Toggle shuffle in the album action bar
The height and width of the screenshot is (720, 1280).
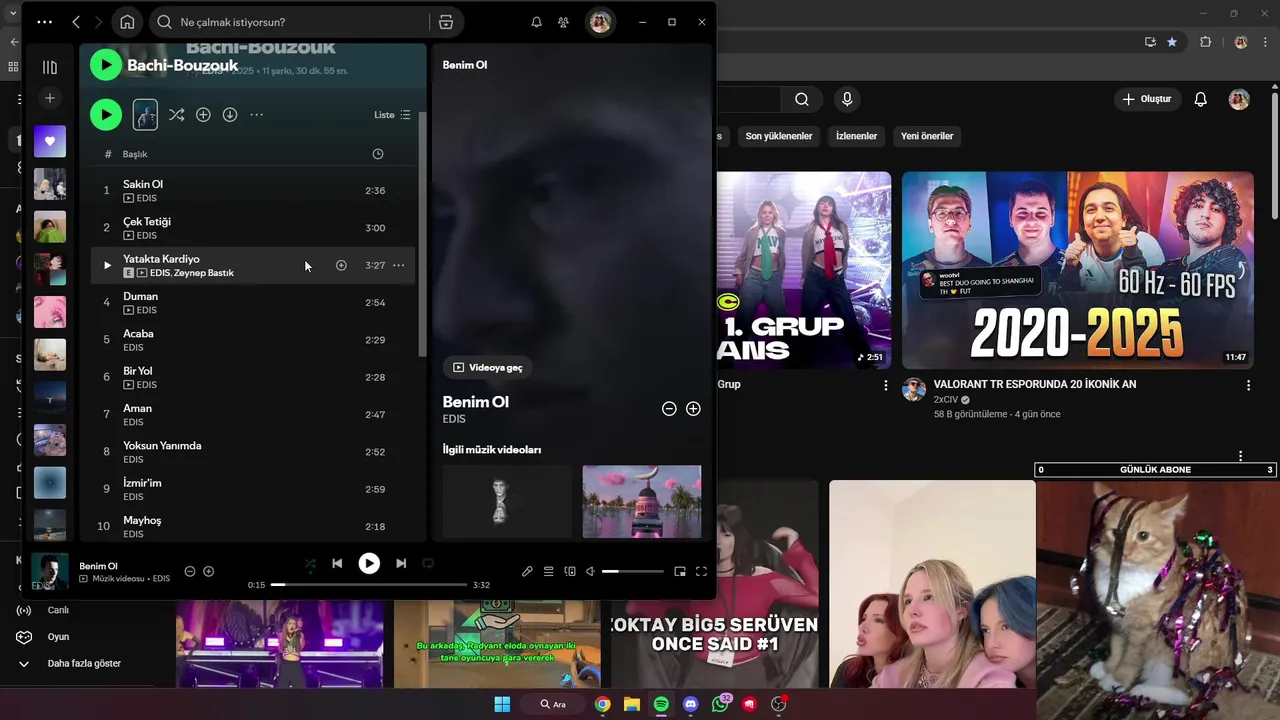click(x=176, y=115)
